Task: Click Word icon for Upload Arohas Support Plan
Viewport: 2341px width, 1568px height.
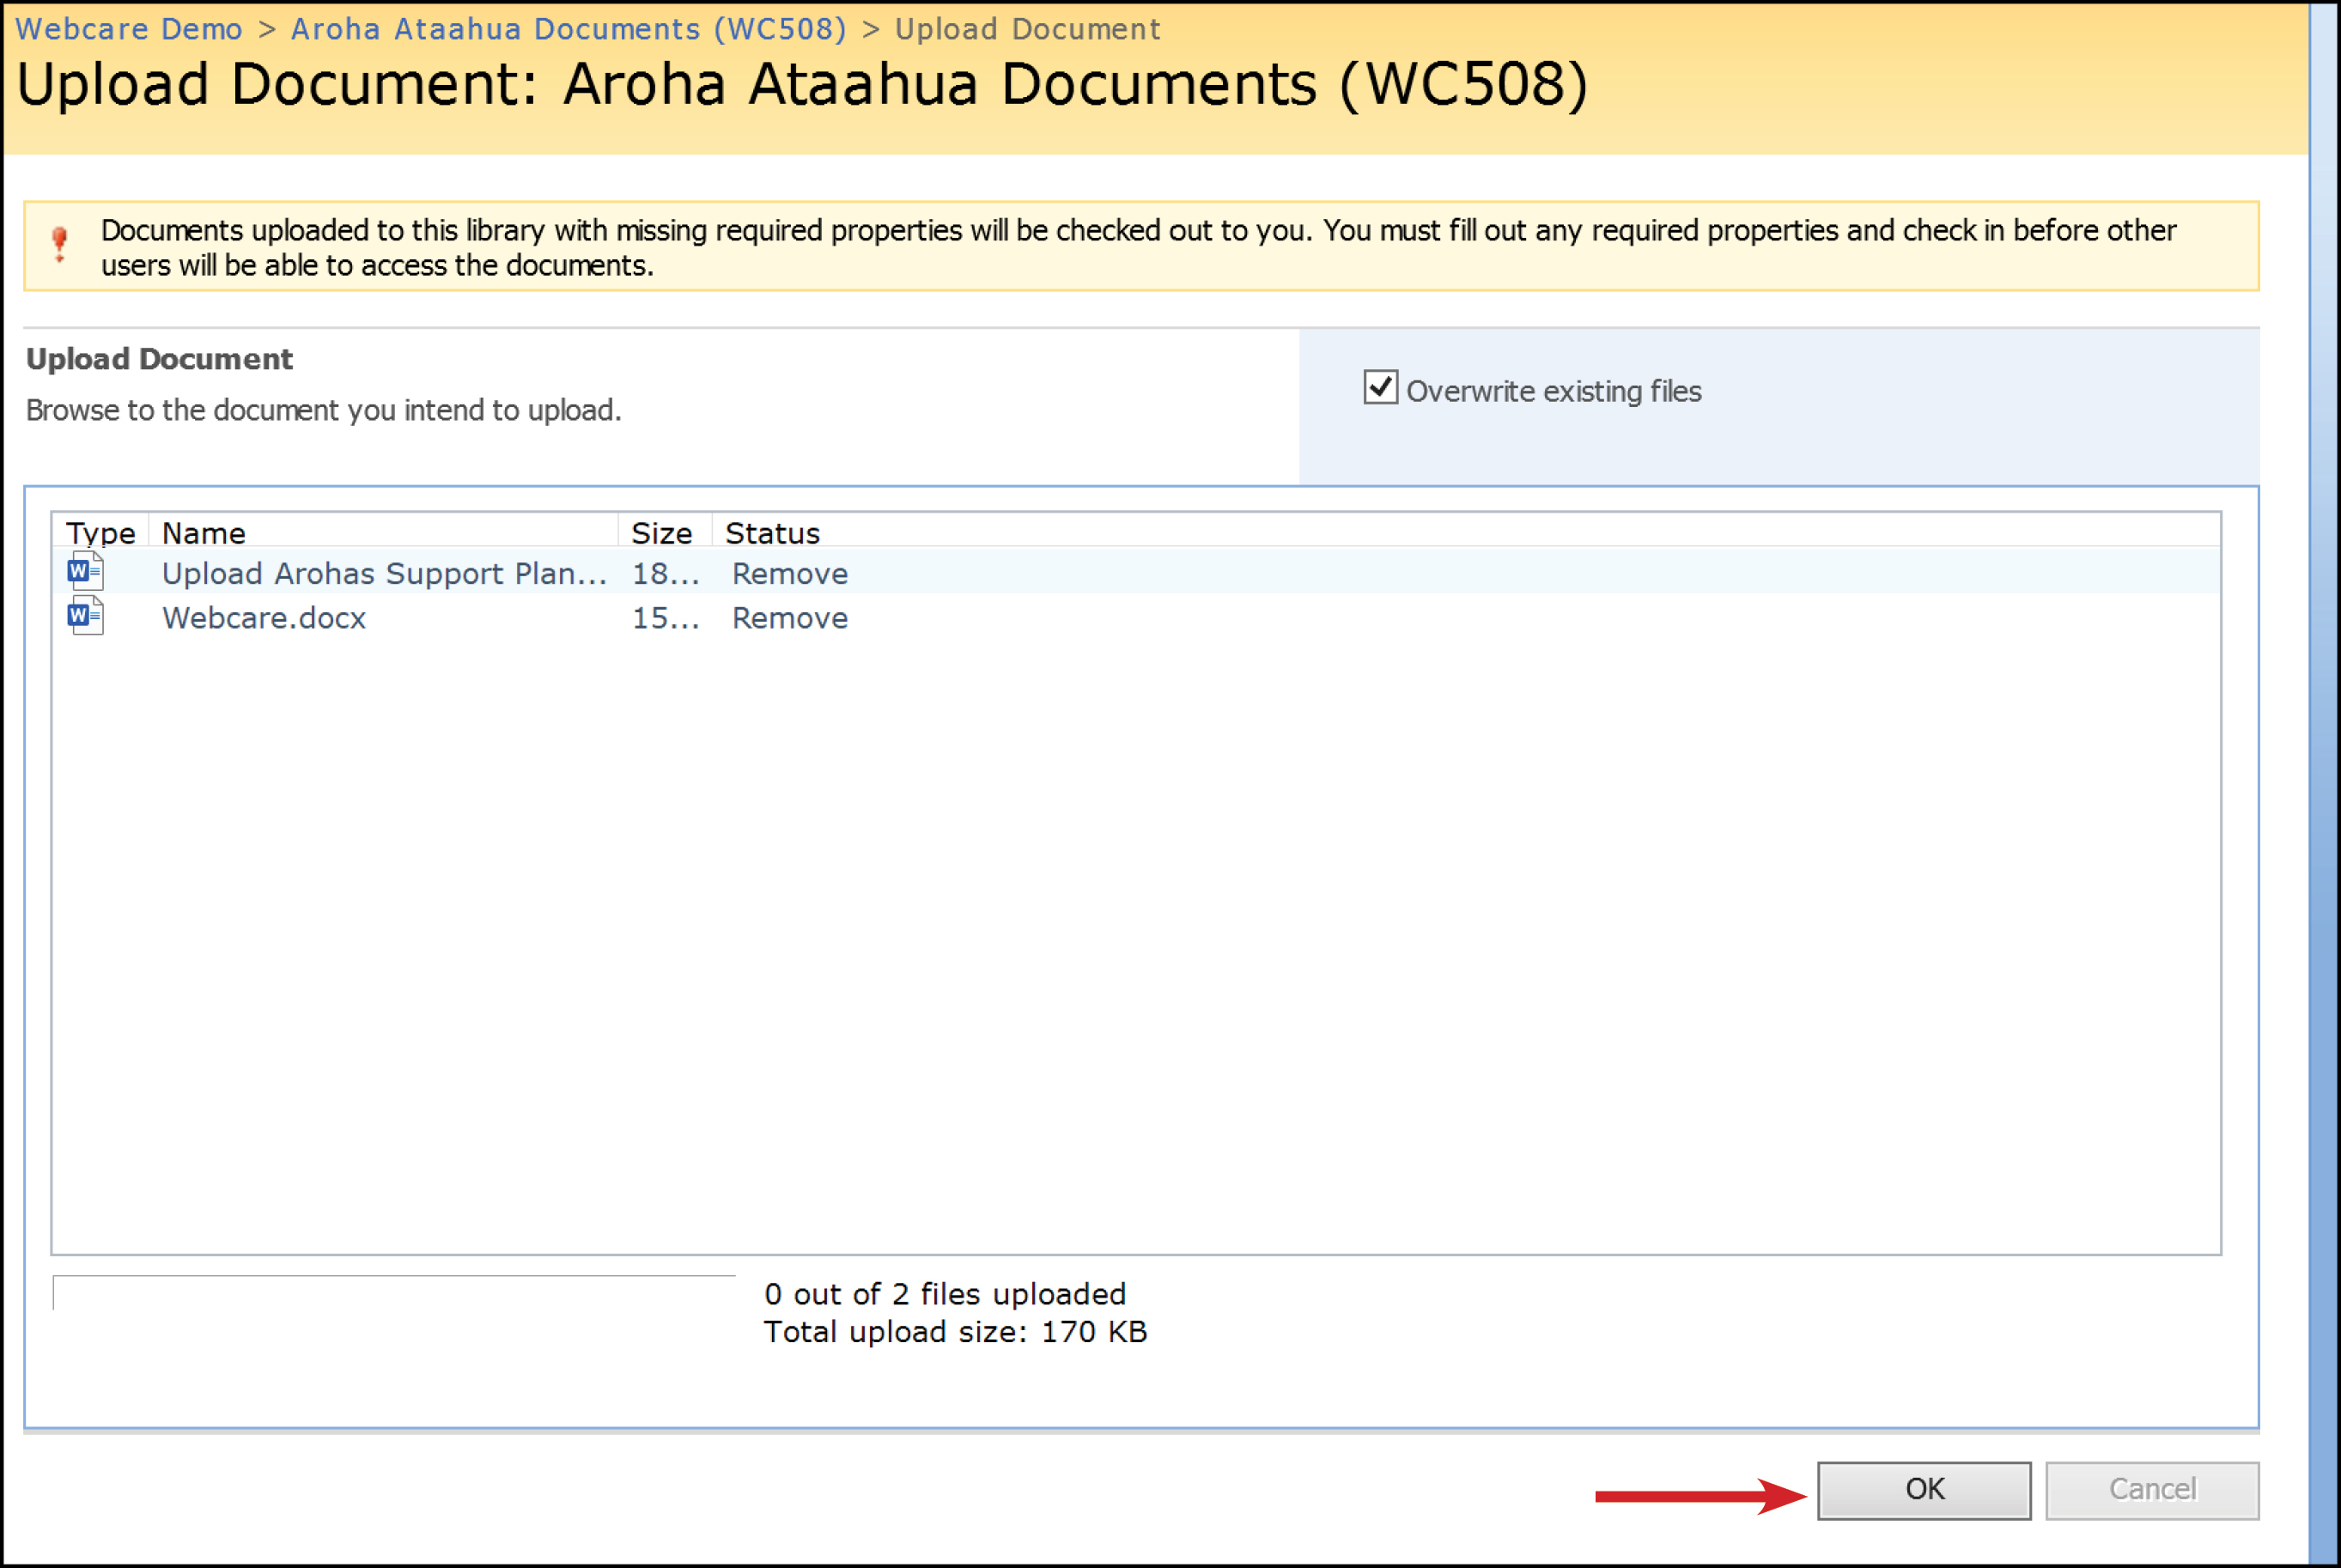Action: 85,572
